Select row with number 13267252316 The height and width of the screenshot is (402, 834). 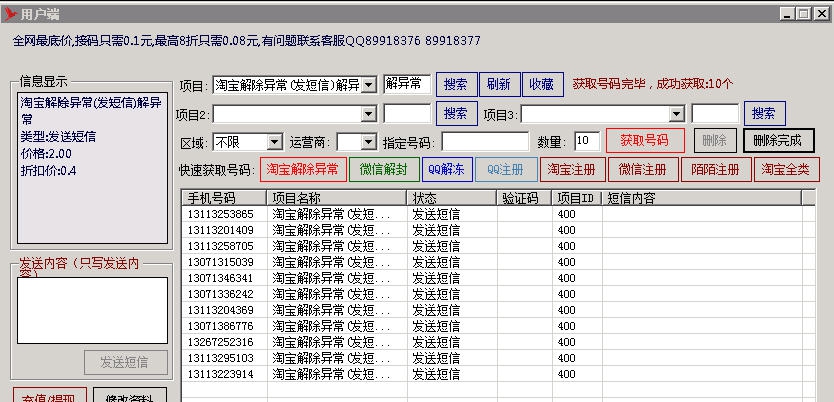tap(498, 342)
